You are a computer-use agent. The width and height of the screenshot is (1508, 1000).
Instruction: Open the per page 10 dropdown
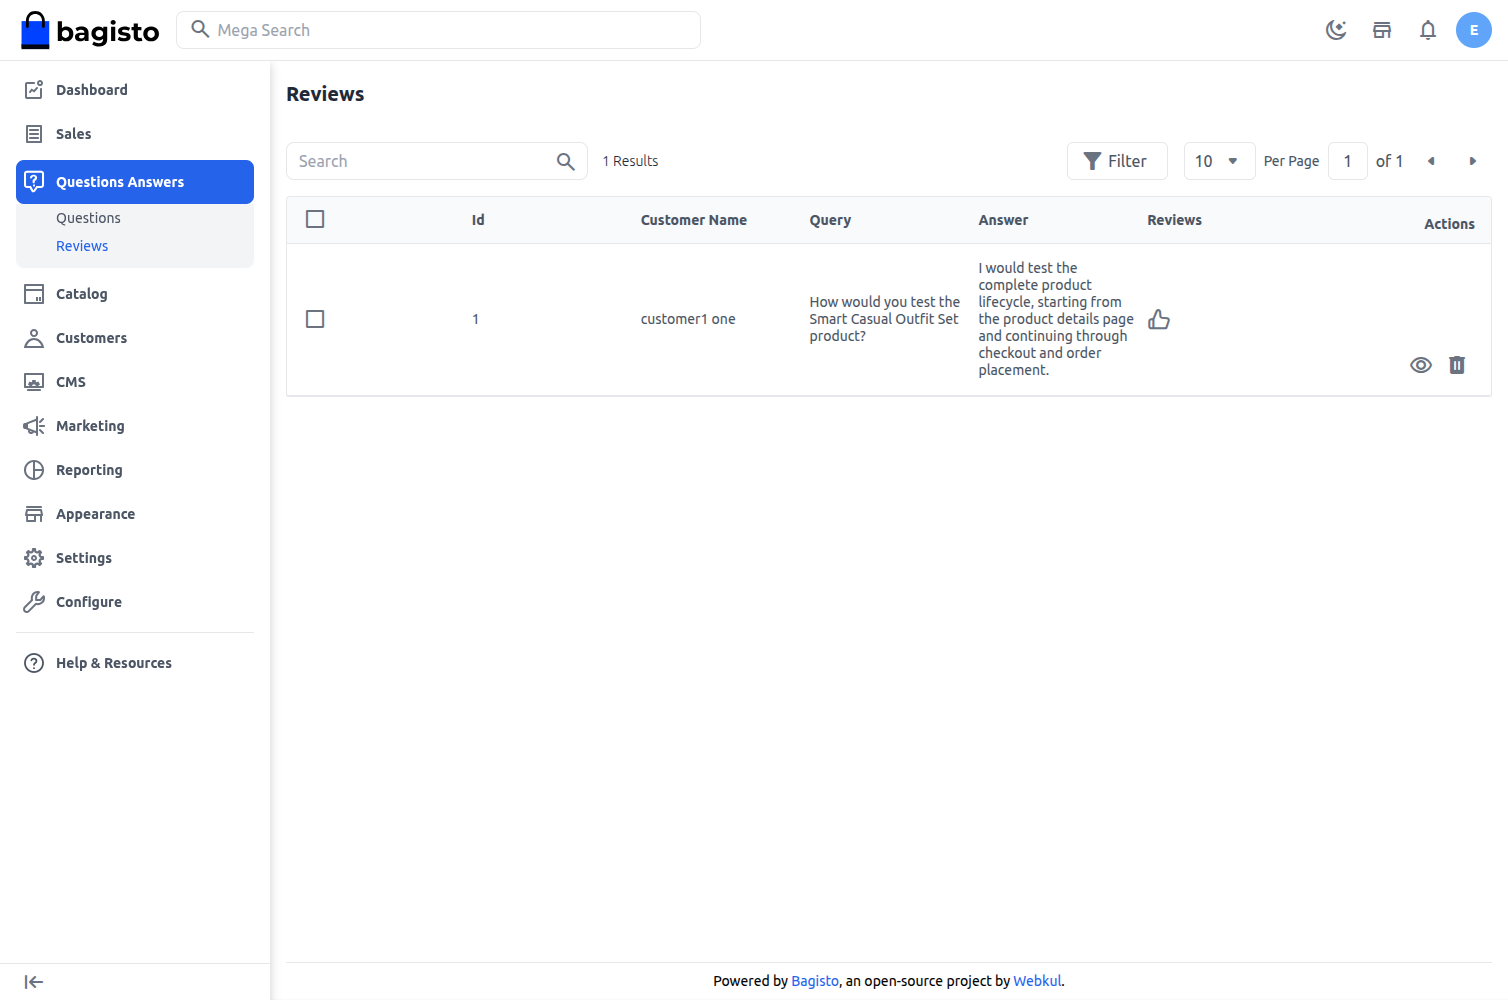point(1219,161)
